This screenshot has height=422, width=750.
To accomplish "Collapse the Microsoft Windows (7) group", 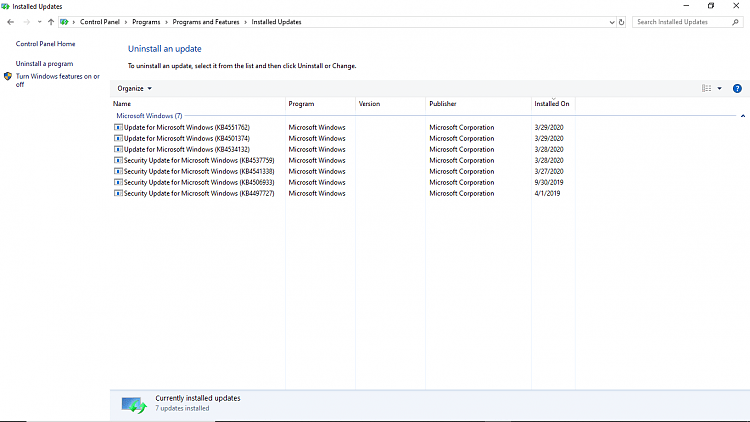I will pyautogui.click(x=149, y=116).
